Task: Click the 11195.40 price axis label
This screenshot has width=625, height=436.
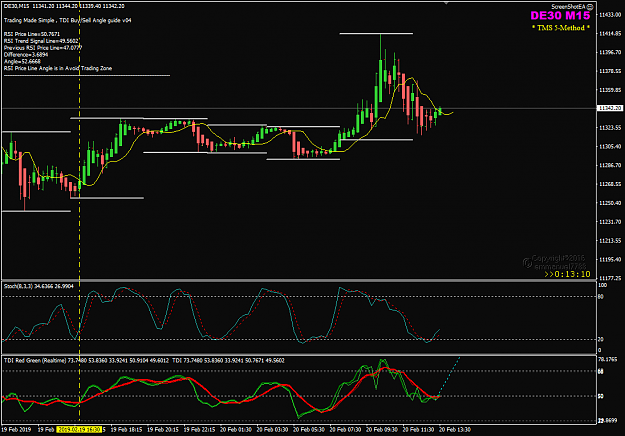Action: [x=610, y=259]
